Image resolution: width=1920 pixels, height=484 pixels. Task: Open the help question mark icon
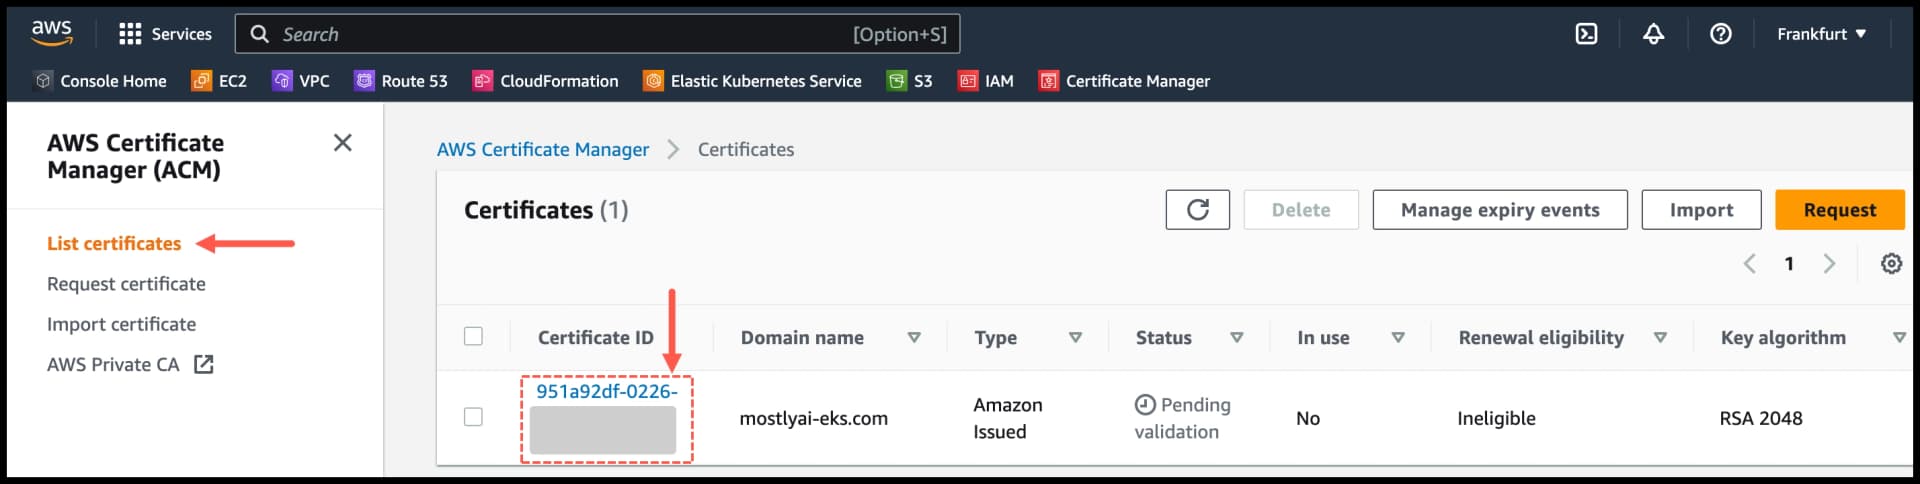1720,34
